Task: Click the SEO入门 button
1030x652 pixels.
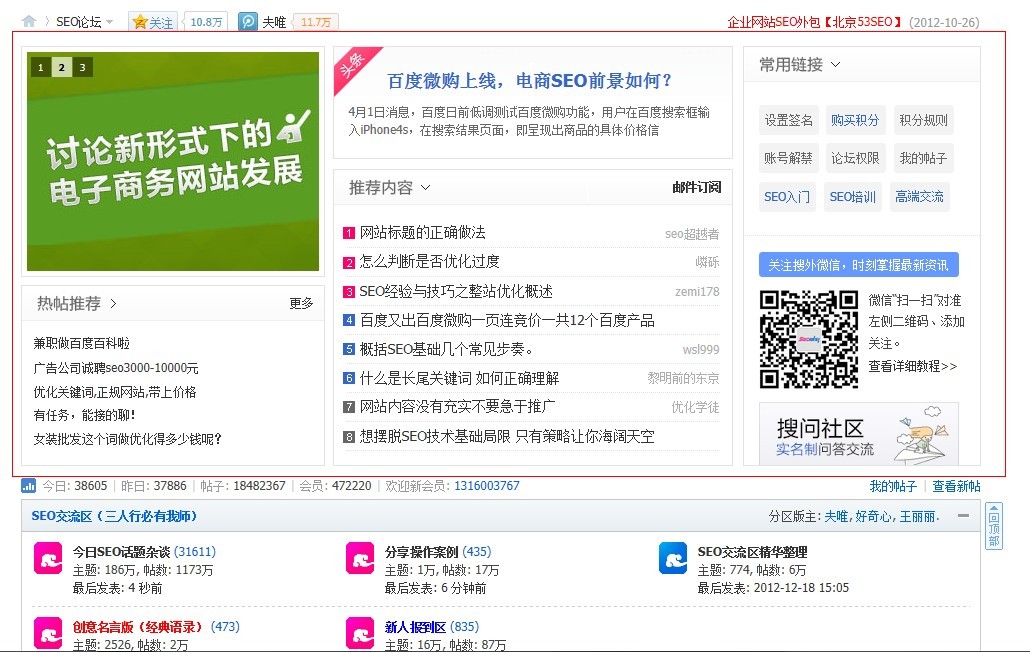Action: point(787,197)
